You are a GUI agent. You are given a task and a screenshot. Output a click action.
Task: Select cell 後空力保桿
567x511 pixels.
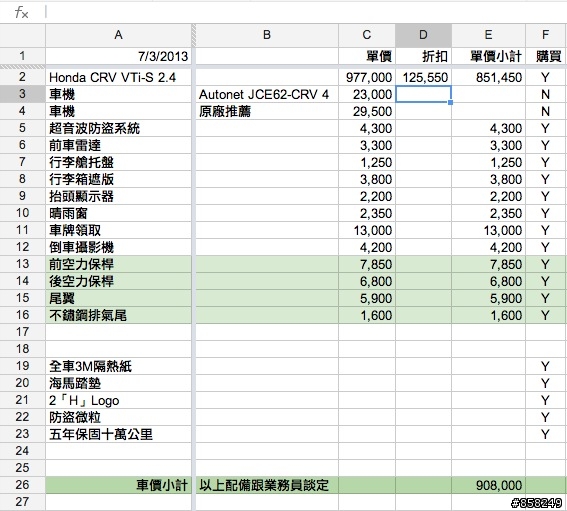pos(118,281)
